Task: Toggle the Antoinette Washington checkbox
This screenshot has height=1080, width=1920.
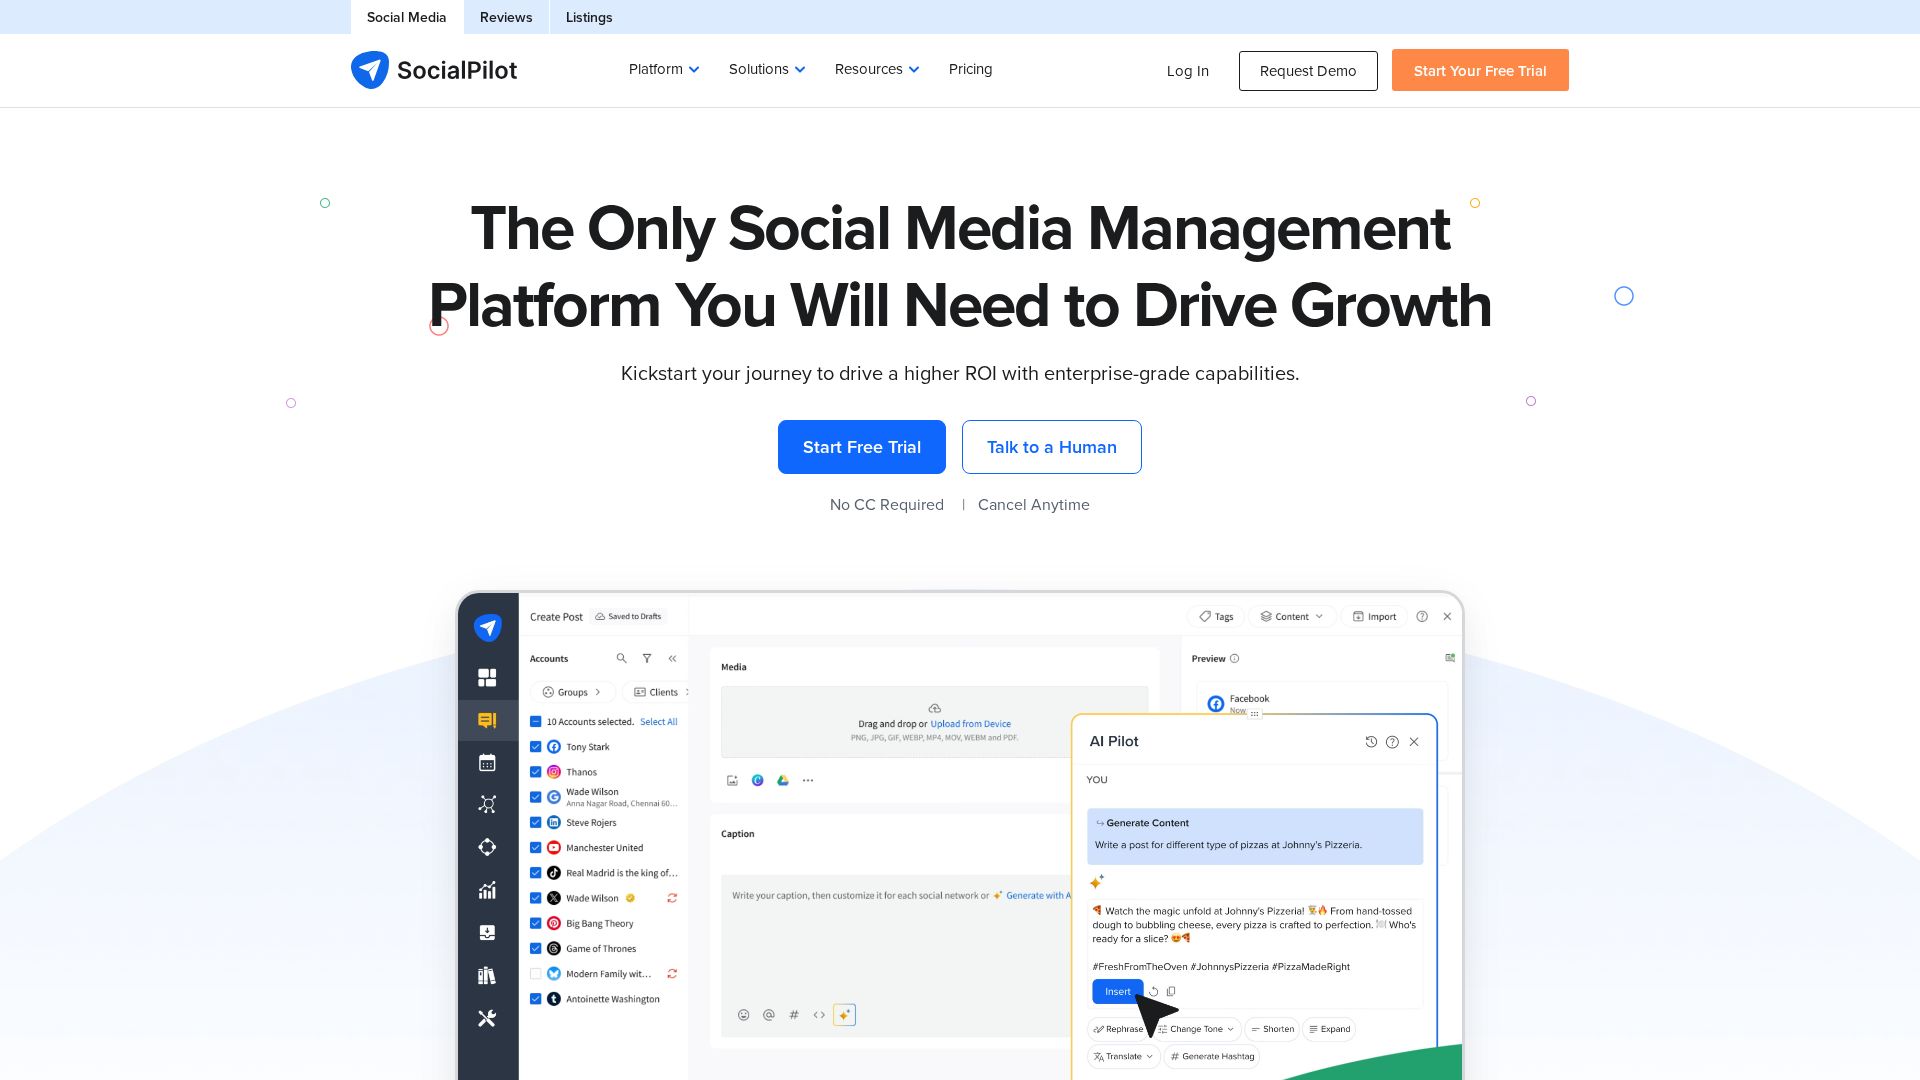Action: coord(536,999)
